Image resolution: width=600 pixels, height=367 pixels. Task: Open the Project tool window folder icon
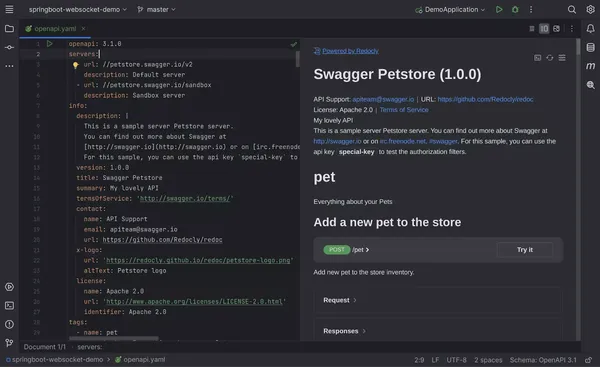pyautogui.click(x=9, y=29)
